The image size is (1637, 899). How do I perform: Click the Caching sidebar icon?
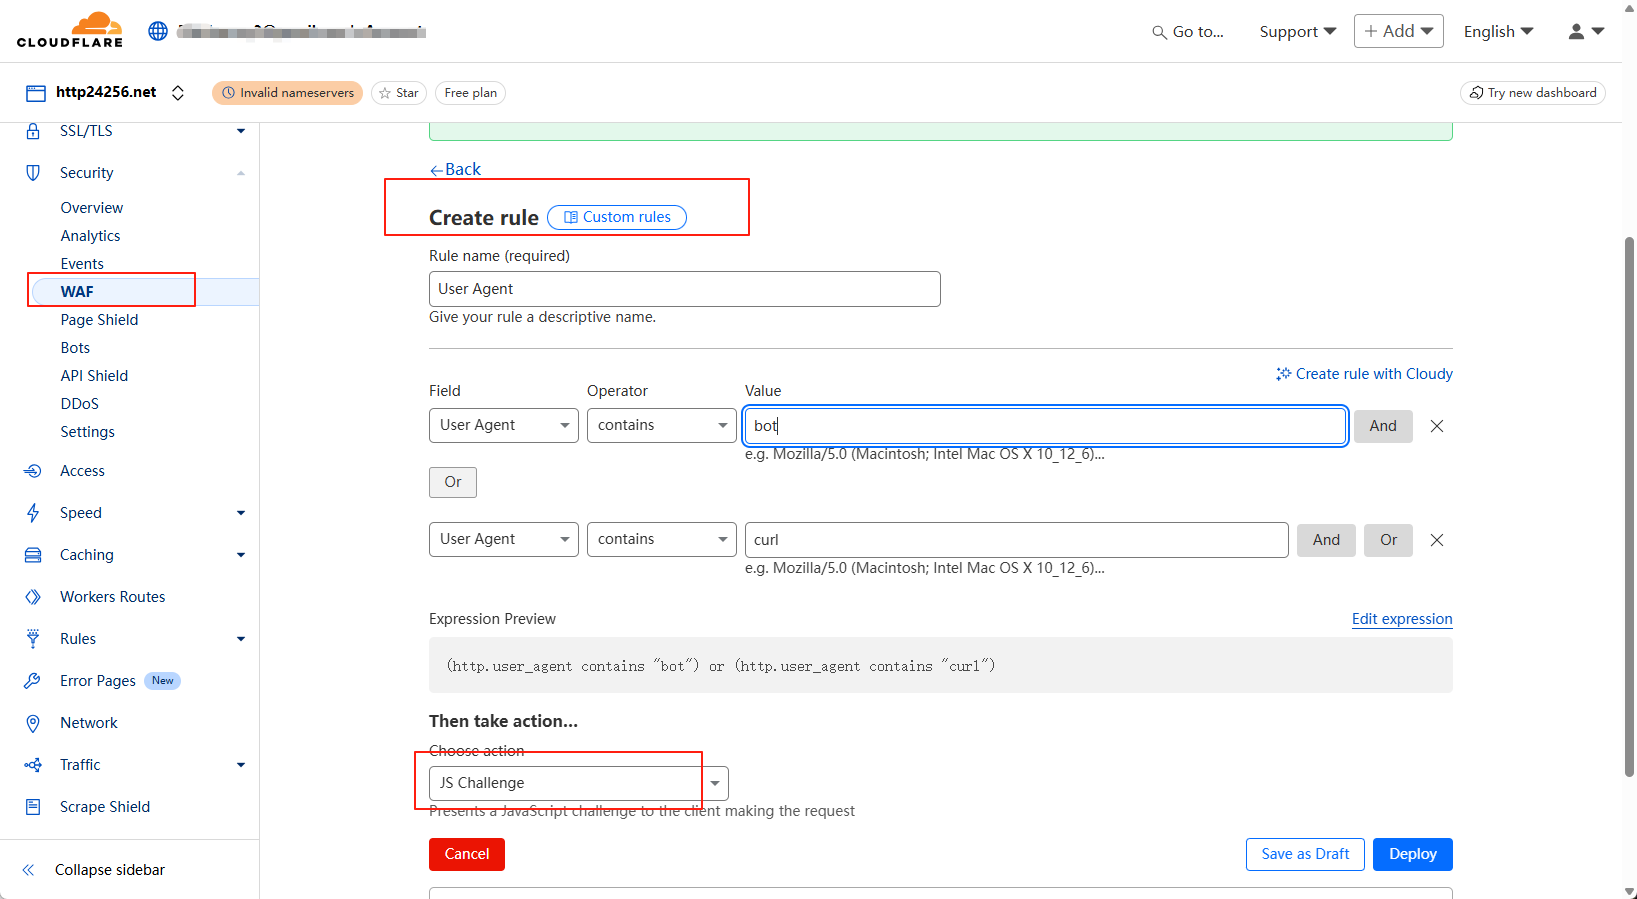(x=33, y=555)
